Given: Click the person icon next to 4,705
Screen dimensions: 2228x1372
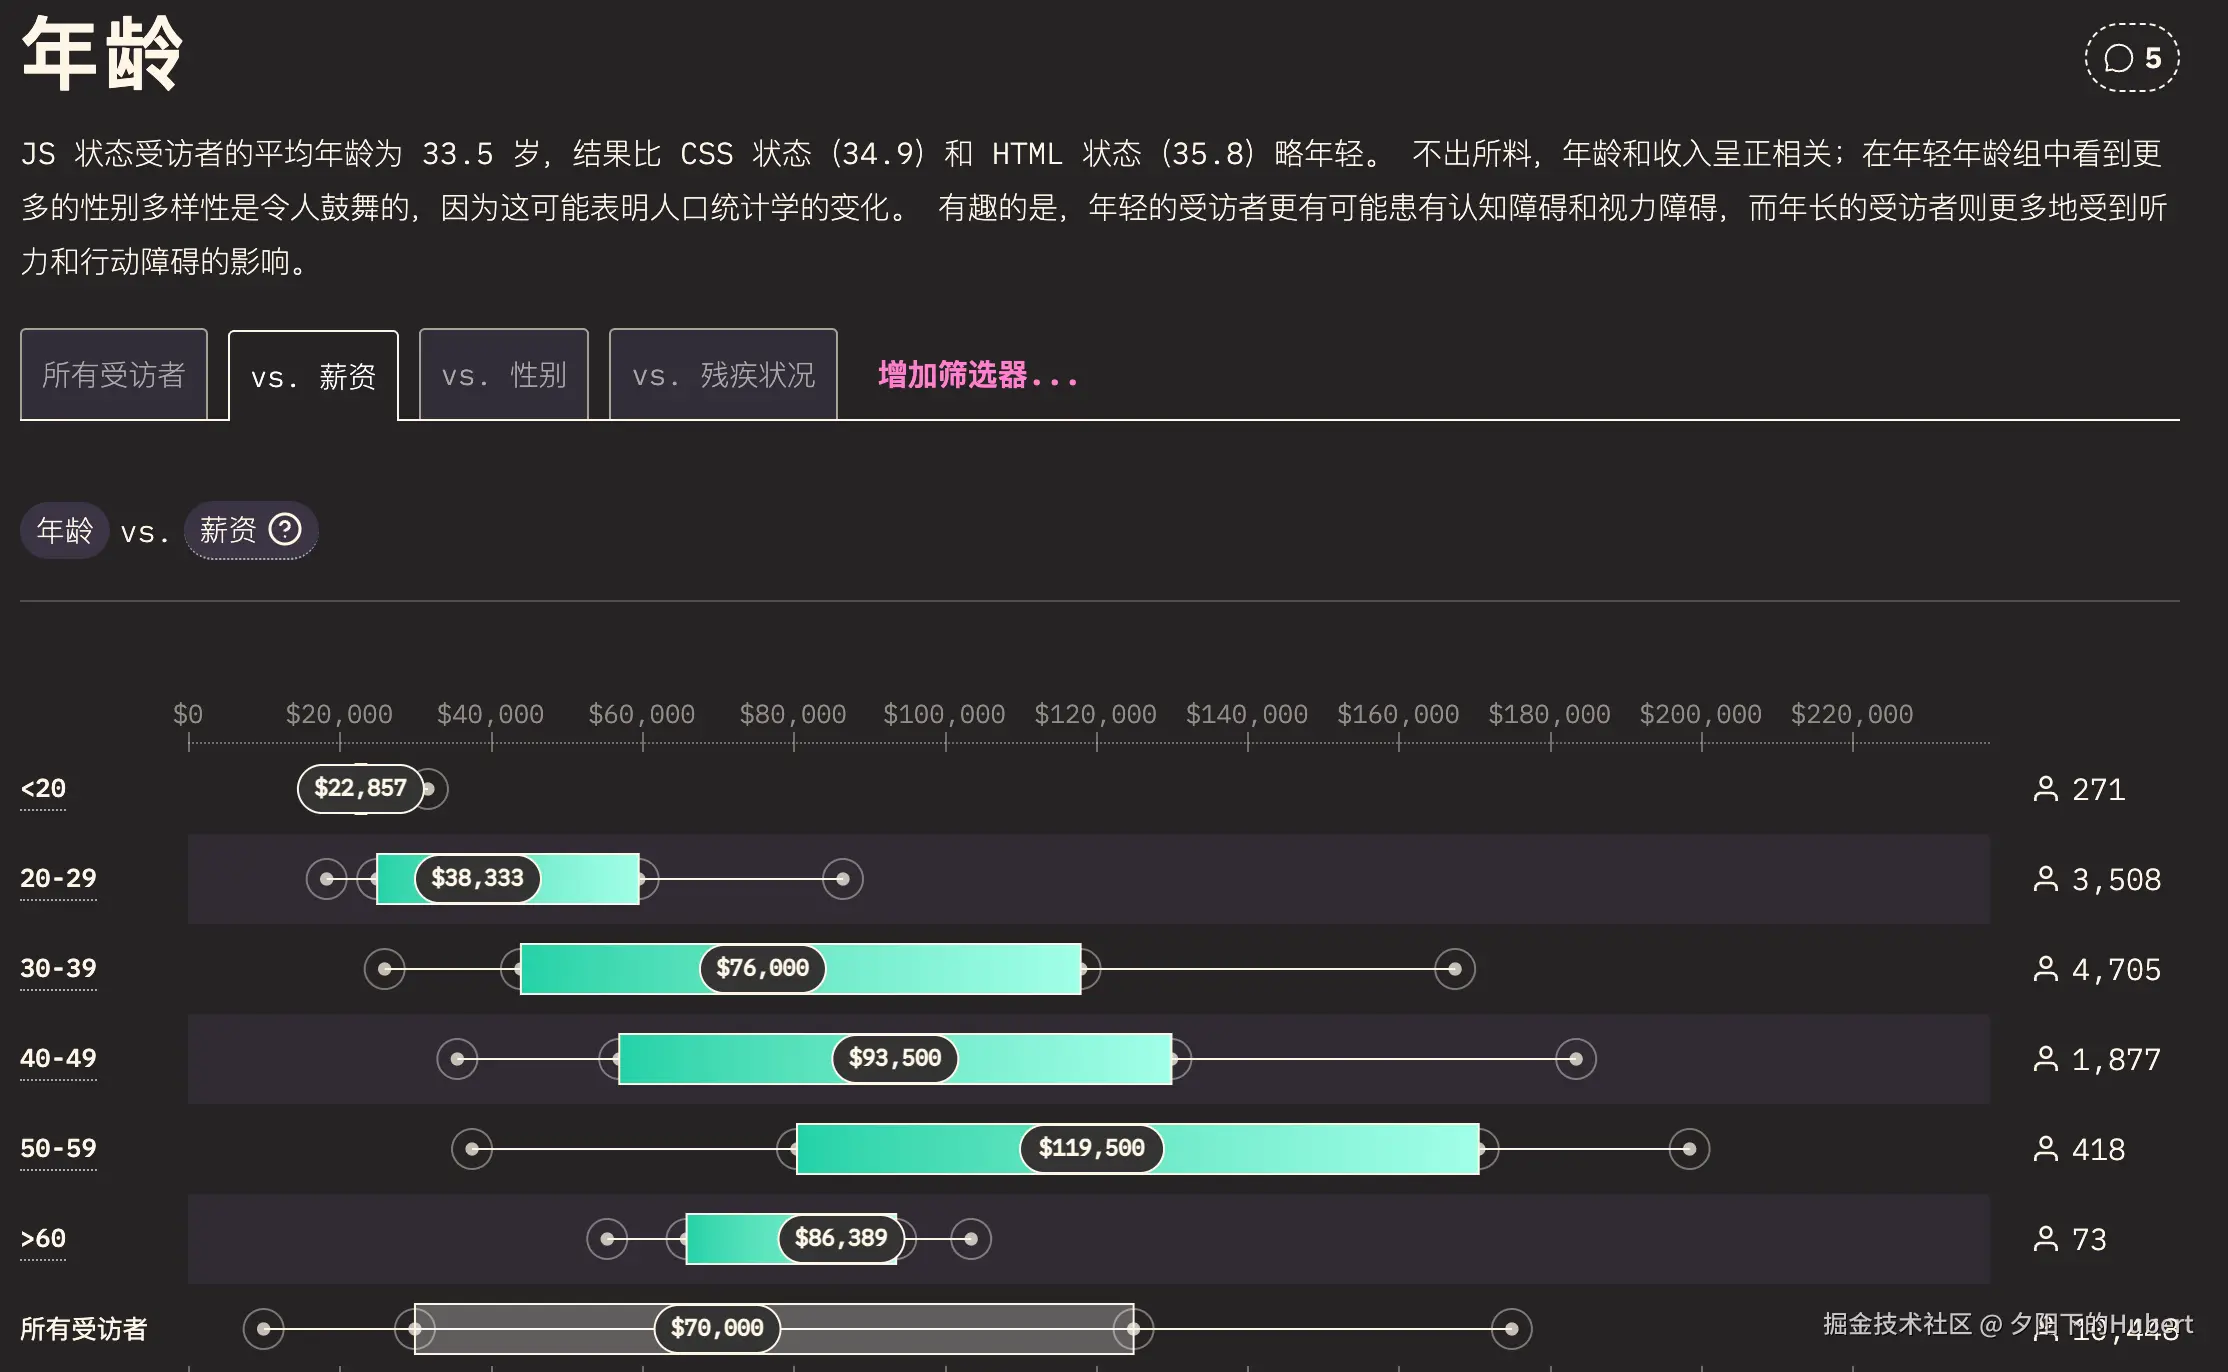Looking at the screenshot, I should click(x=2045, y=969).
